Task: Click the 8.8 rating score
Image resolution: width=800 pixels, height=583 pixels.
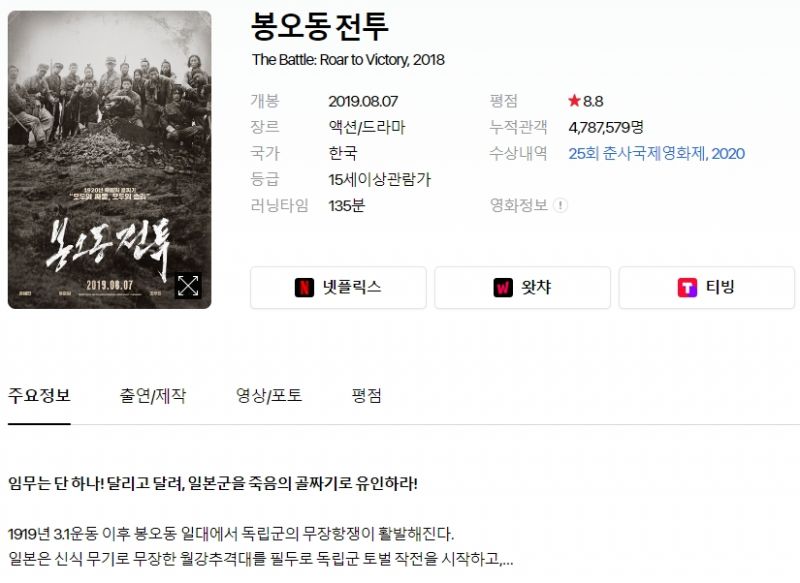Action: tap(593, 101)
